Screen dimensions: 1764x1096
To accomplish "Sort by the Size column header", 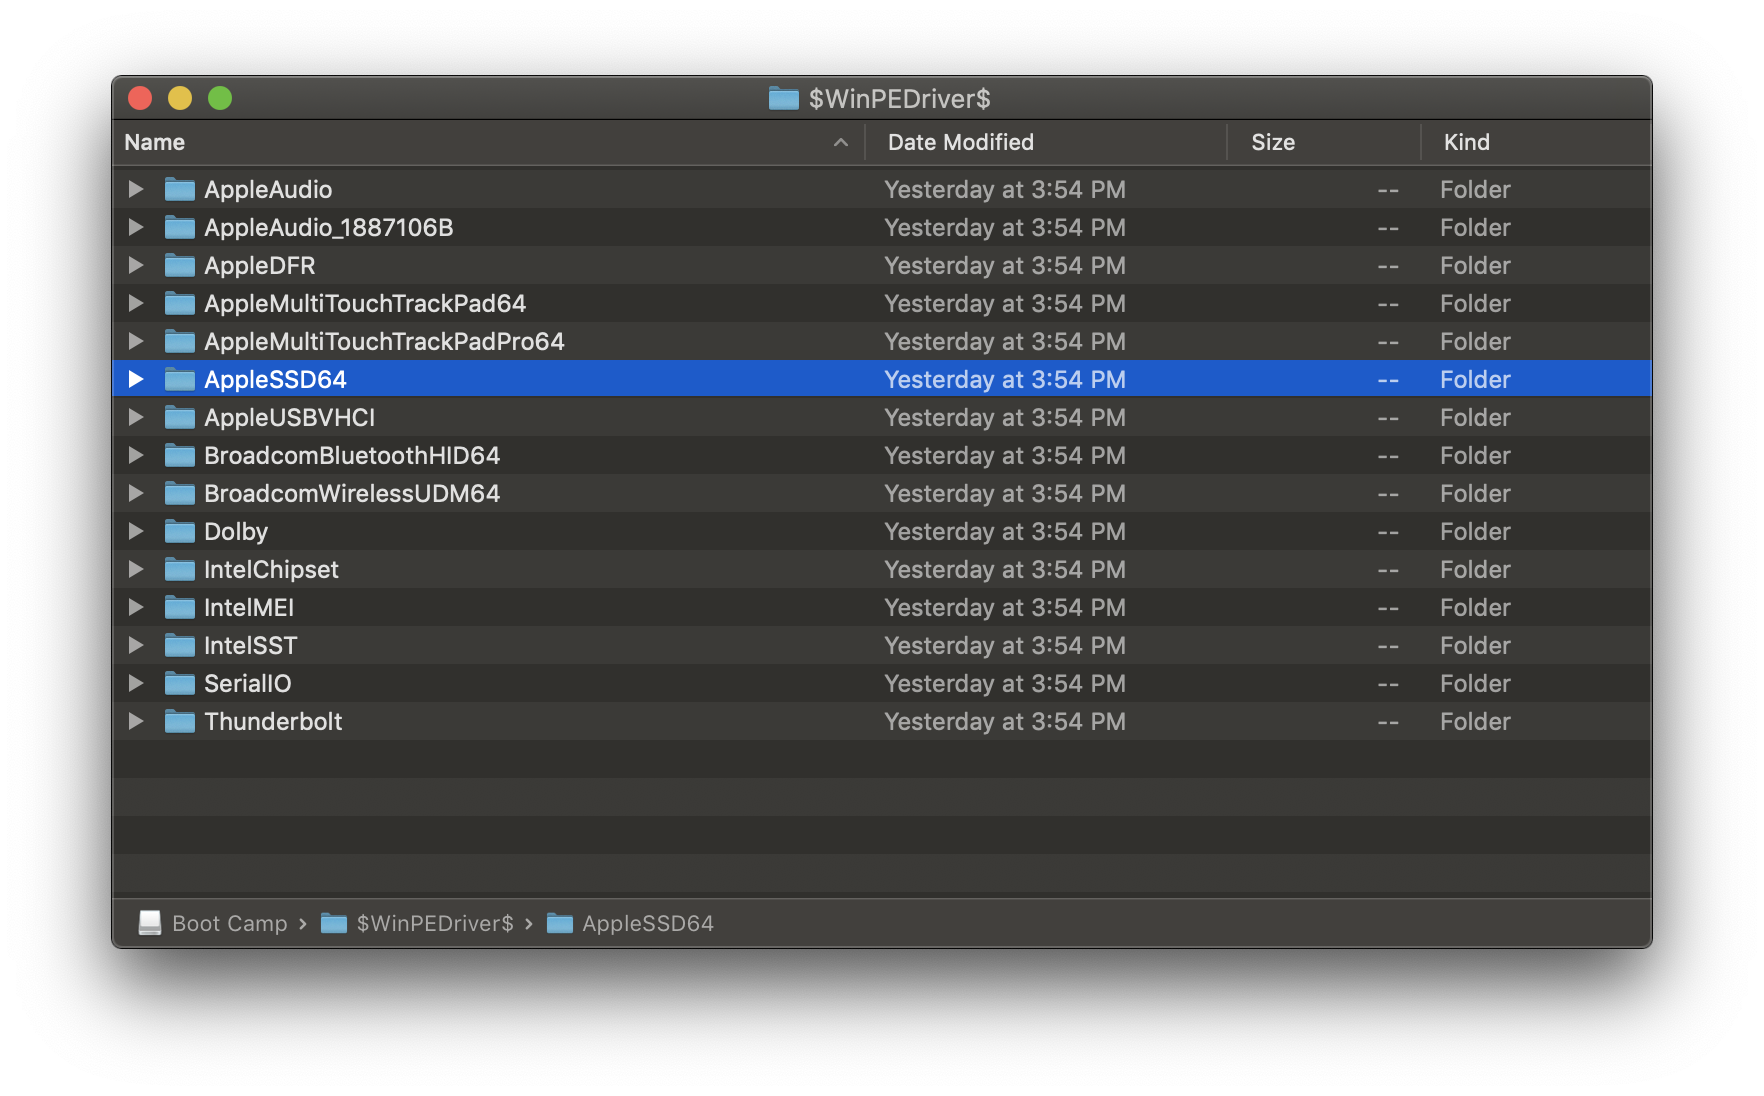I will 1324,142.
